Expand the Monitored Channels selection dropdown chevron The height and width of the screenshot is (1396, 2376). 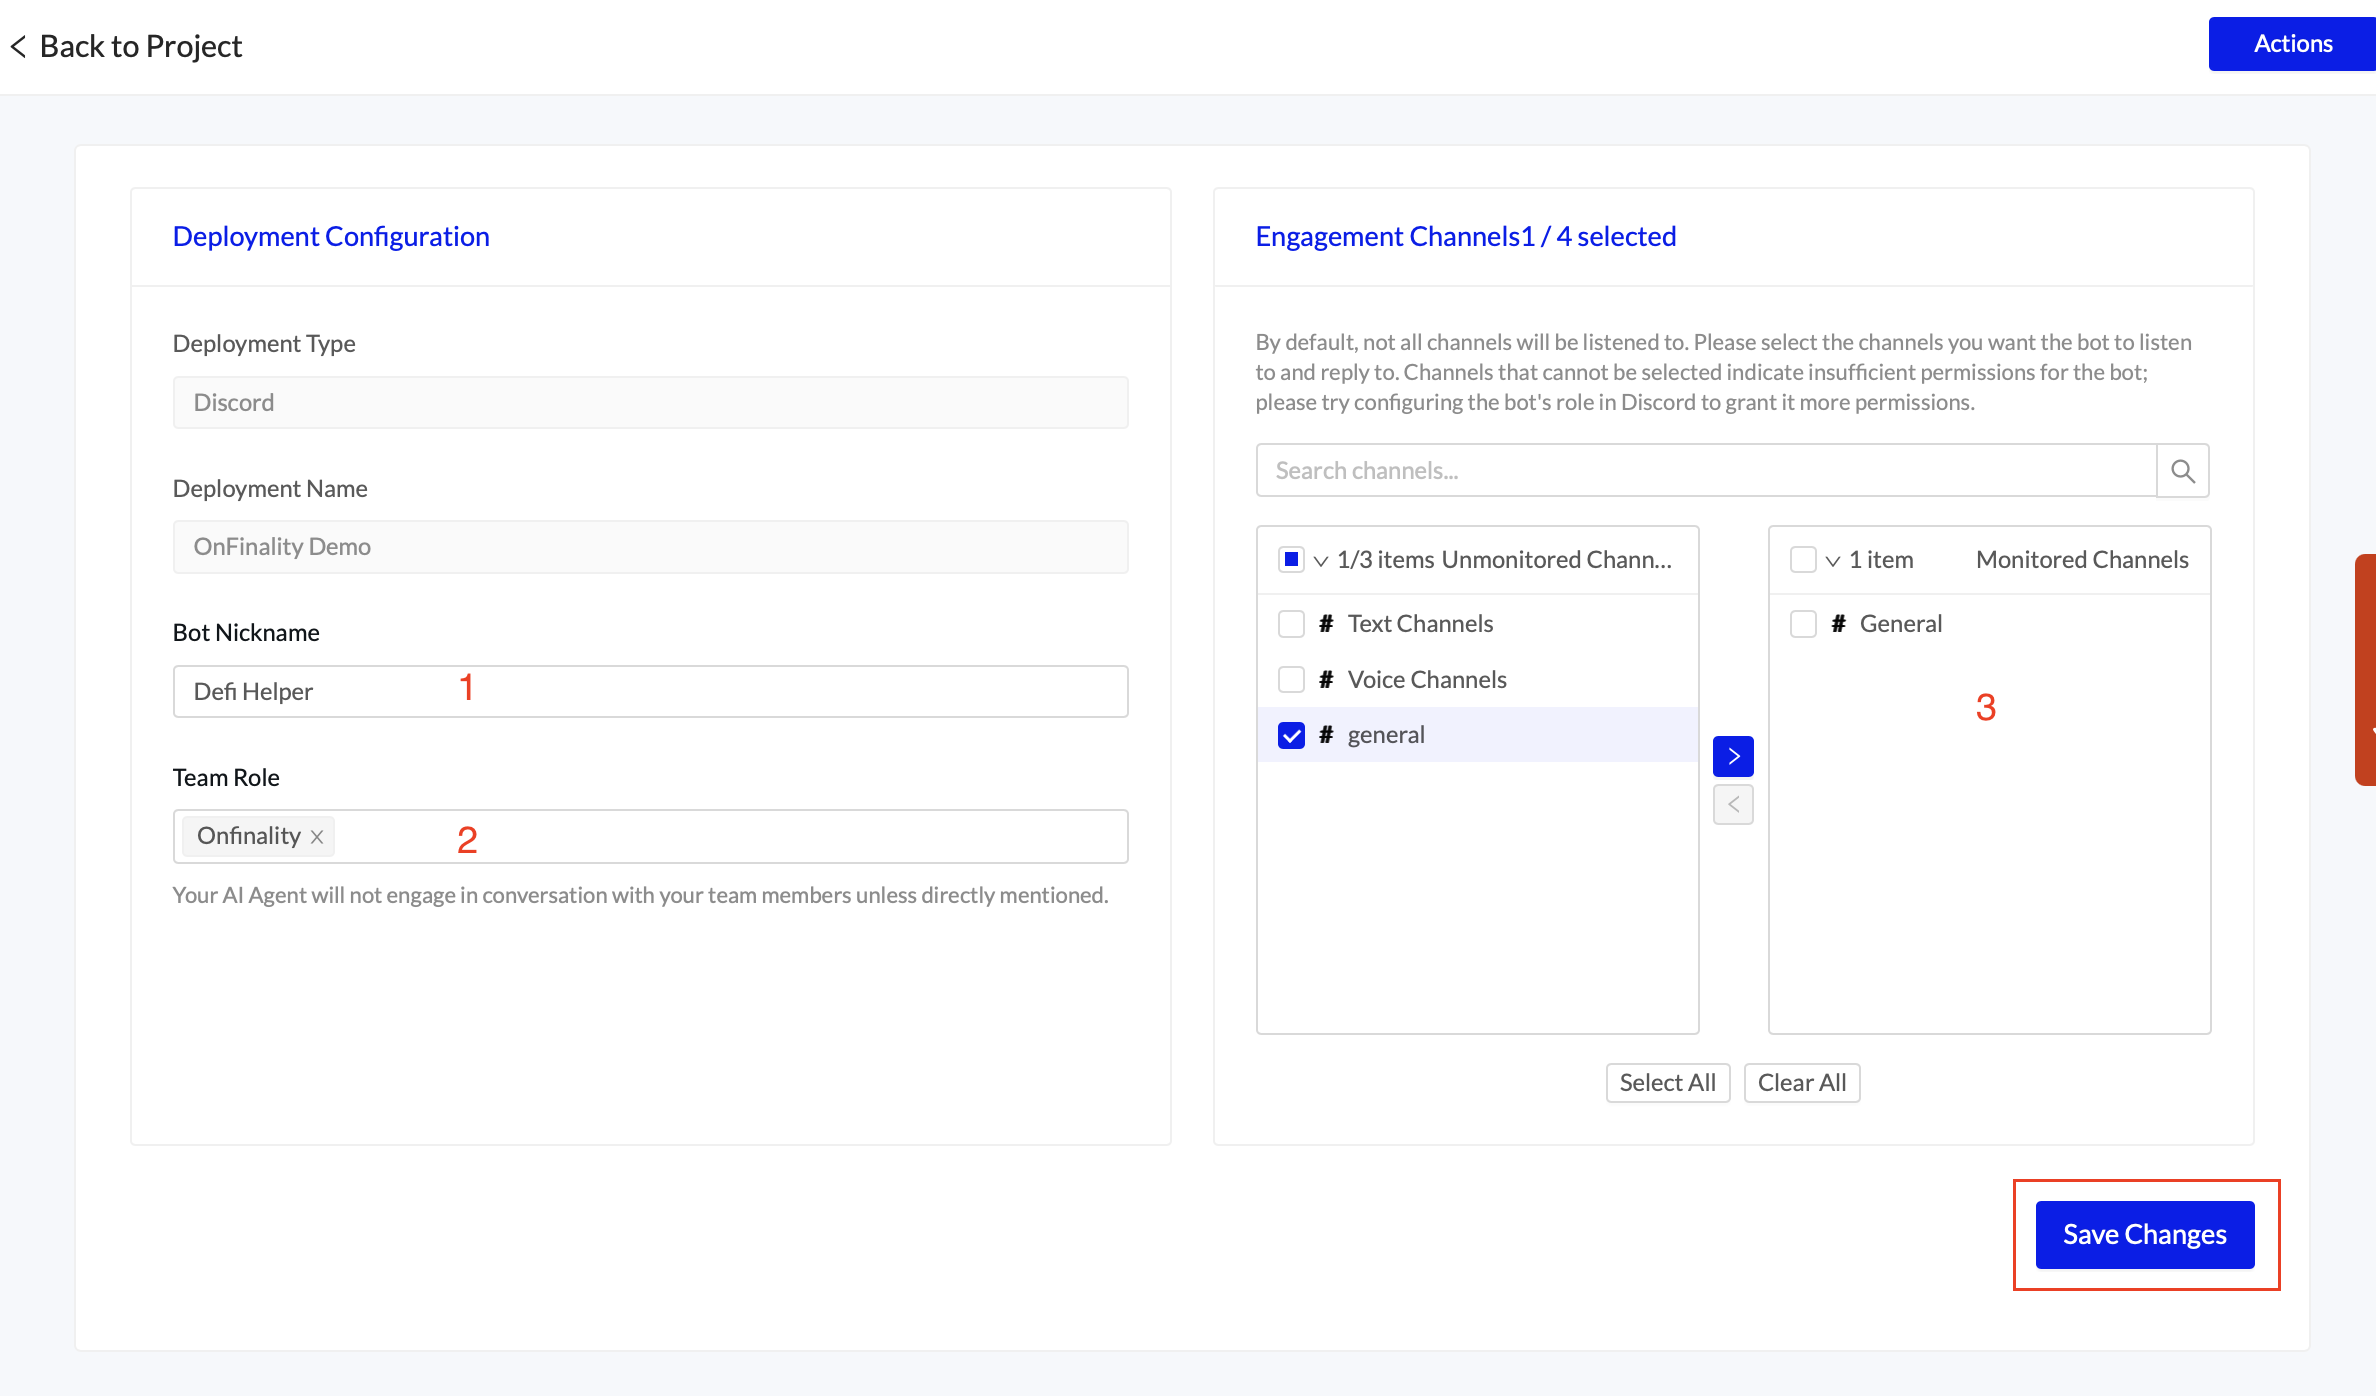pyautogui.click(x=1833, y=561)
